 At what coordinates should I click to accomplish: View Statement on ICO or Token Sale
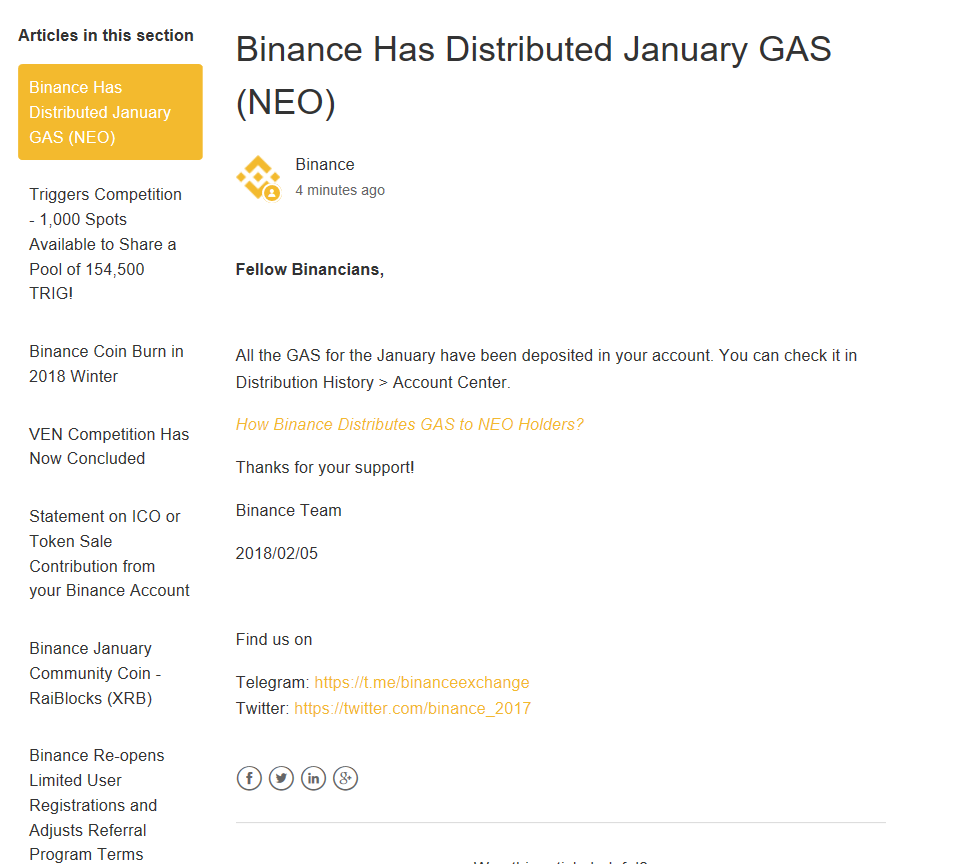[109, 553]
